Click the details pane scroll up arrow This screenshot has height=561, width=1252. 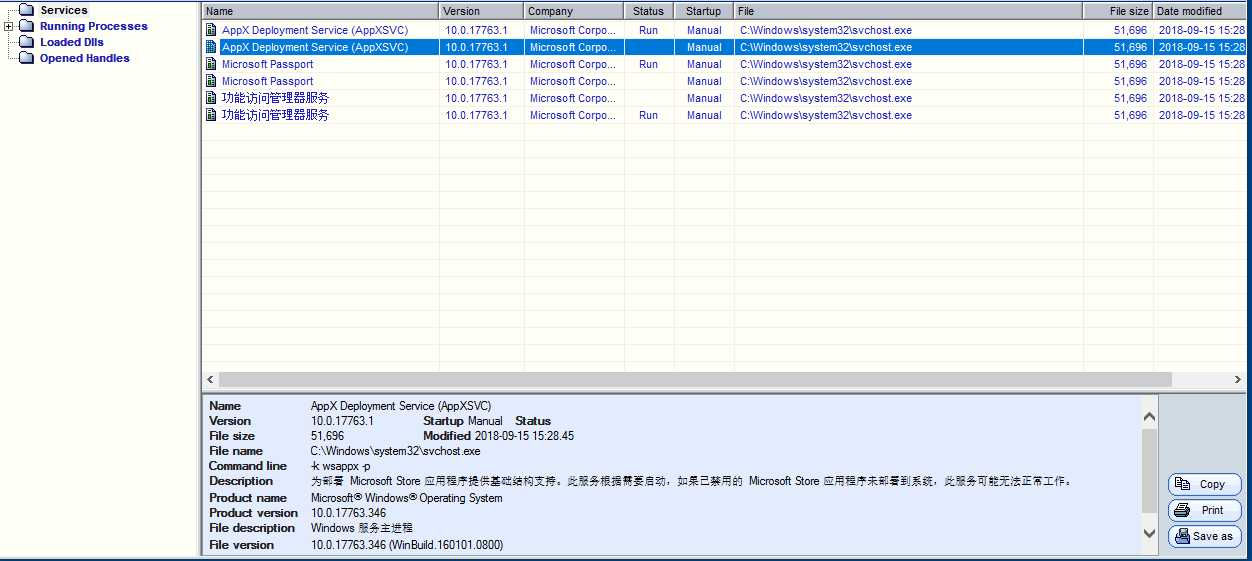tap(1149, 416)
